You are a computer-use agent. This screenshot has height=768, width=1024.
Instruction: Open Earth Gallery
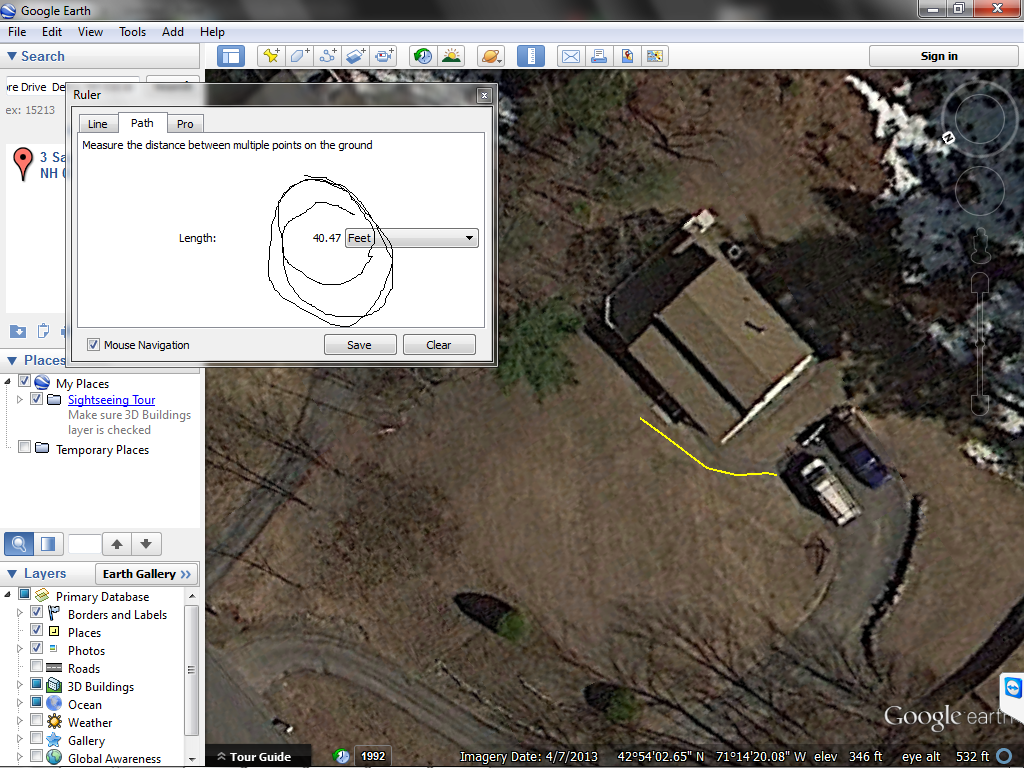coord(147,574)
